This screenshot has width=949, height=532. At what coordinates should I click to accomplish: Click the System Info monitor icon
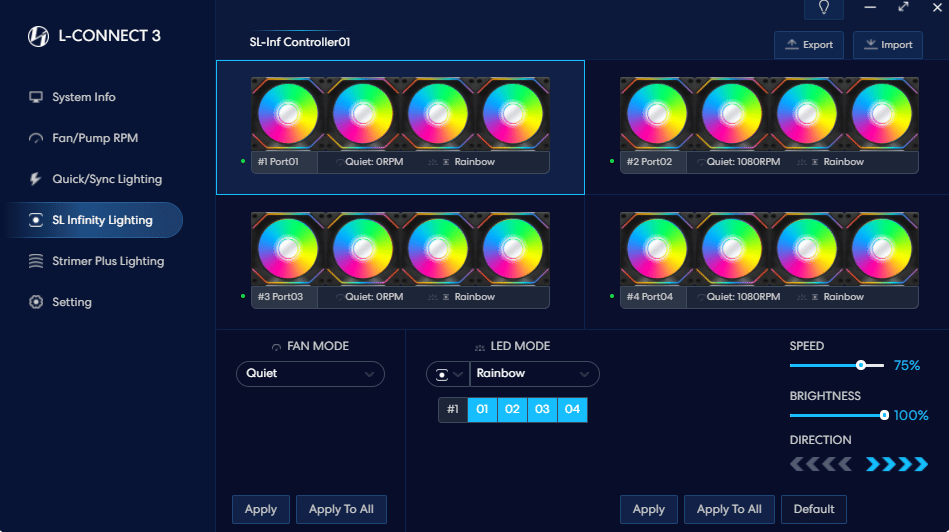36,97
